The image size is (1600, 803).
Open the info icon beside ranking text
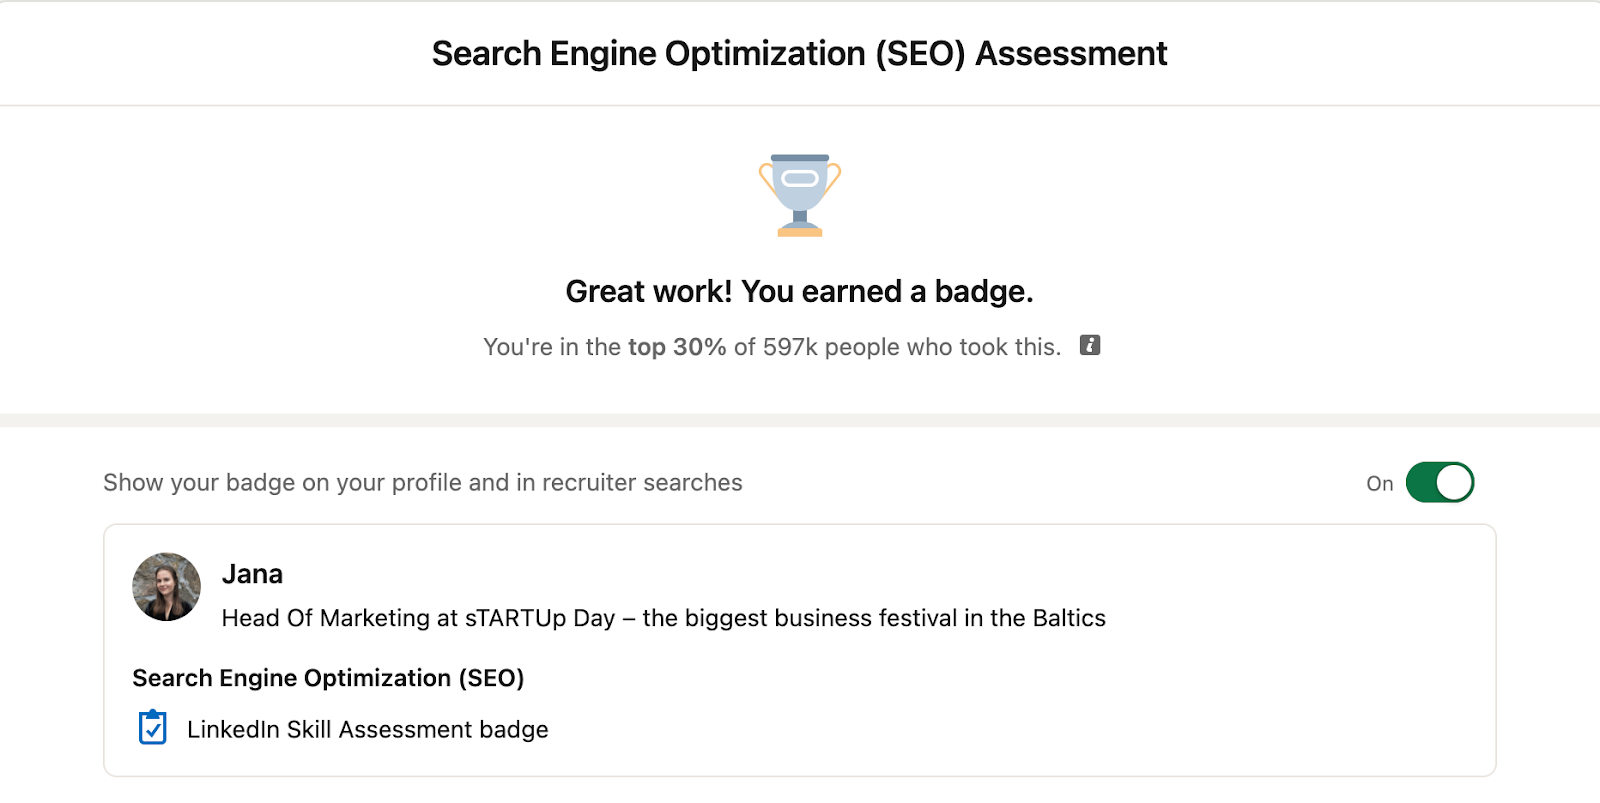coord(1090,346)
